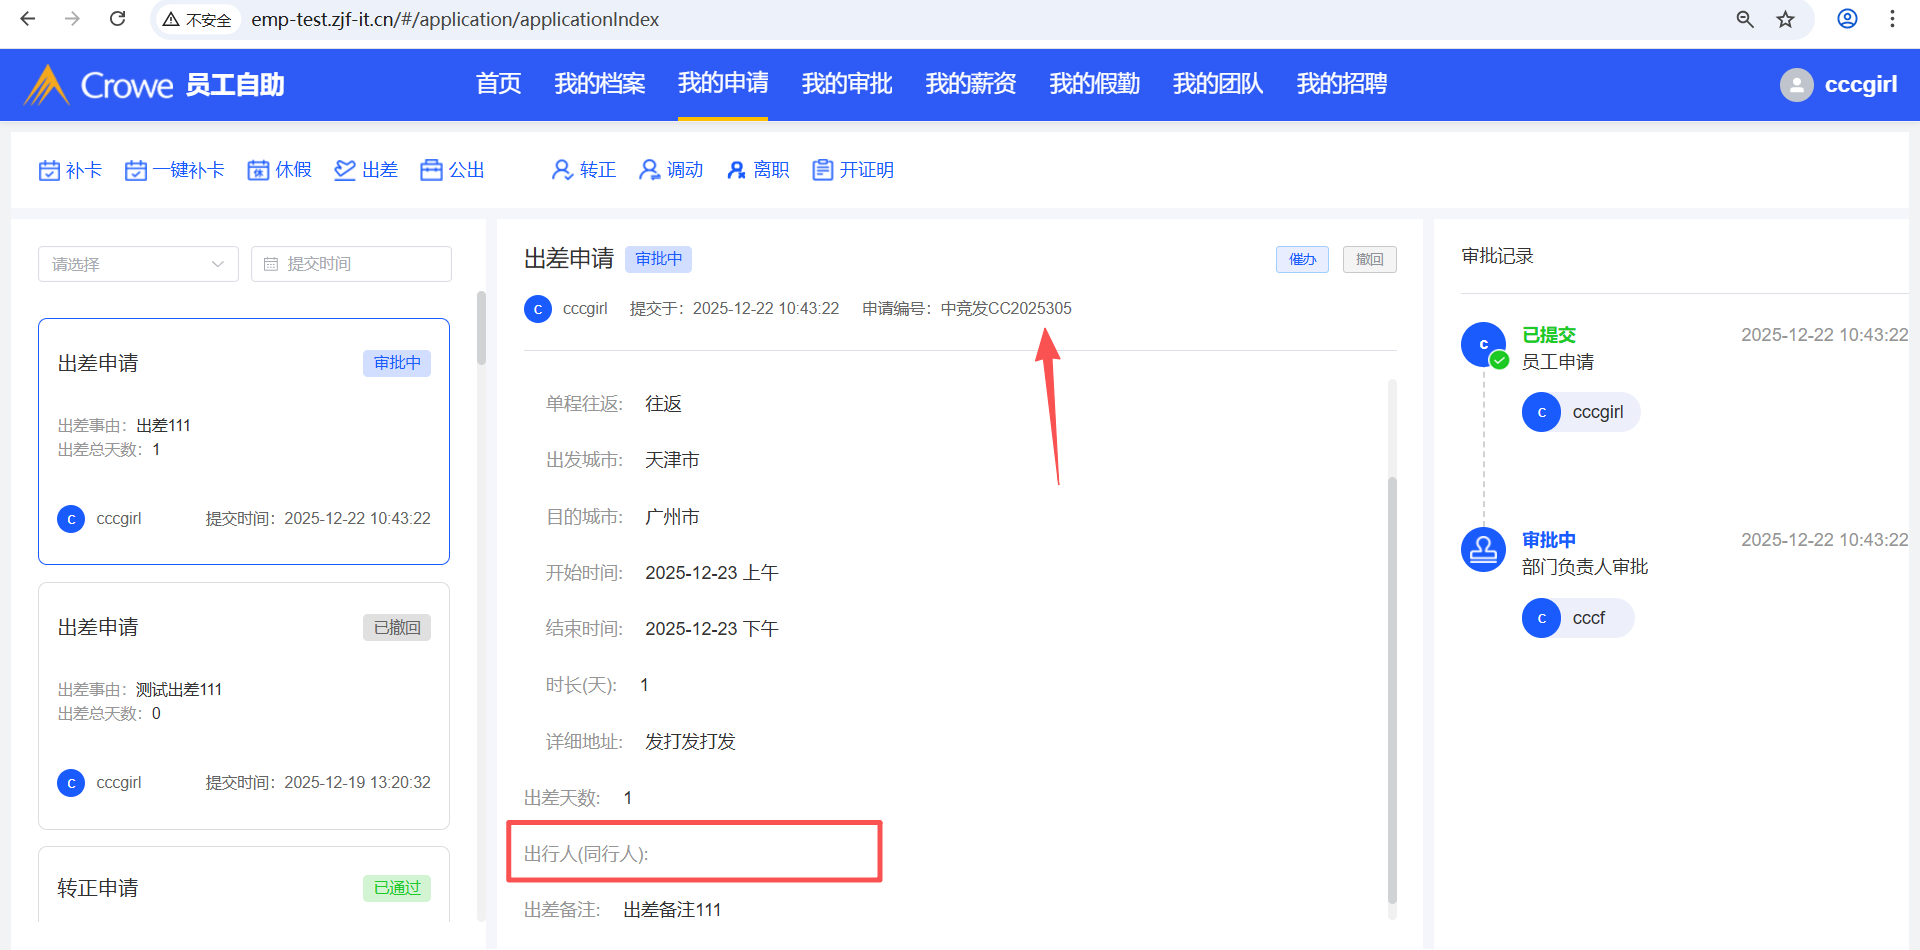Click the 催办 button
Viewport: 1920px width, 950px height.
pyautogui.click(x=1302, y=259)
